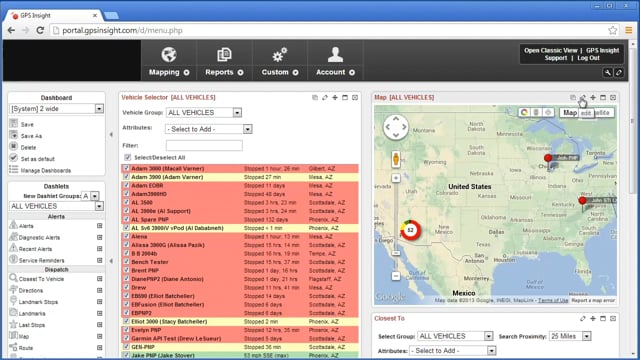
Task: Open New Dashlet Groups dropdown
Action: coord(94,196)
